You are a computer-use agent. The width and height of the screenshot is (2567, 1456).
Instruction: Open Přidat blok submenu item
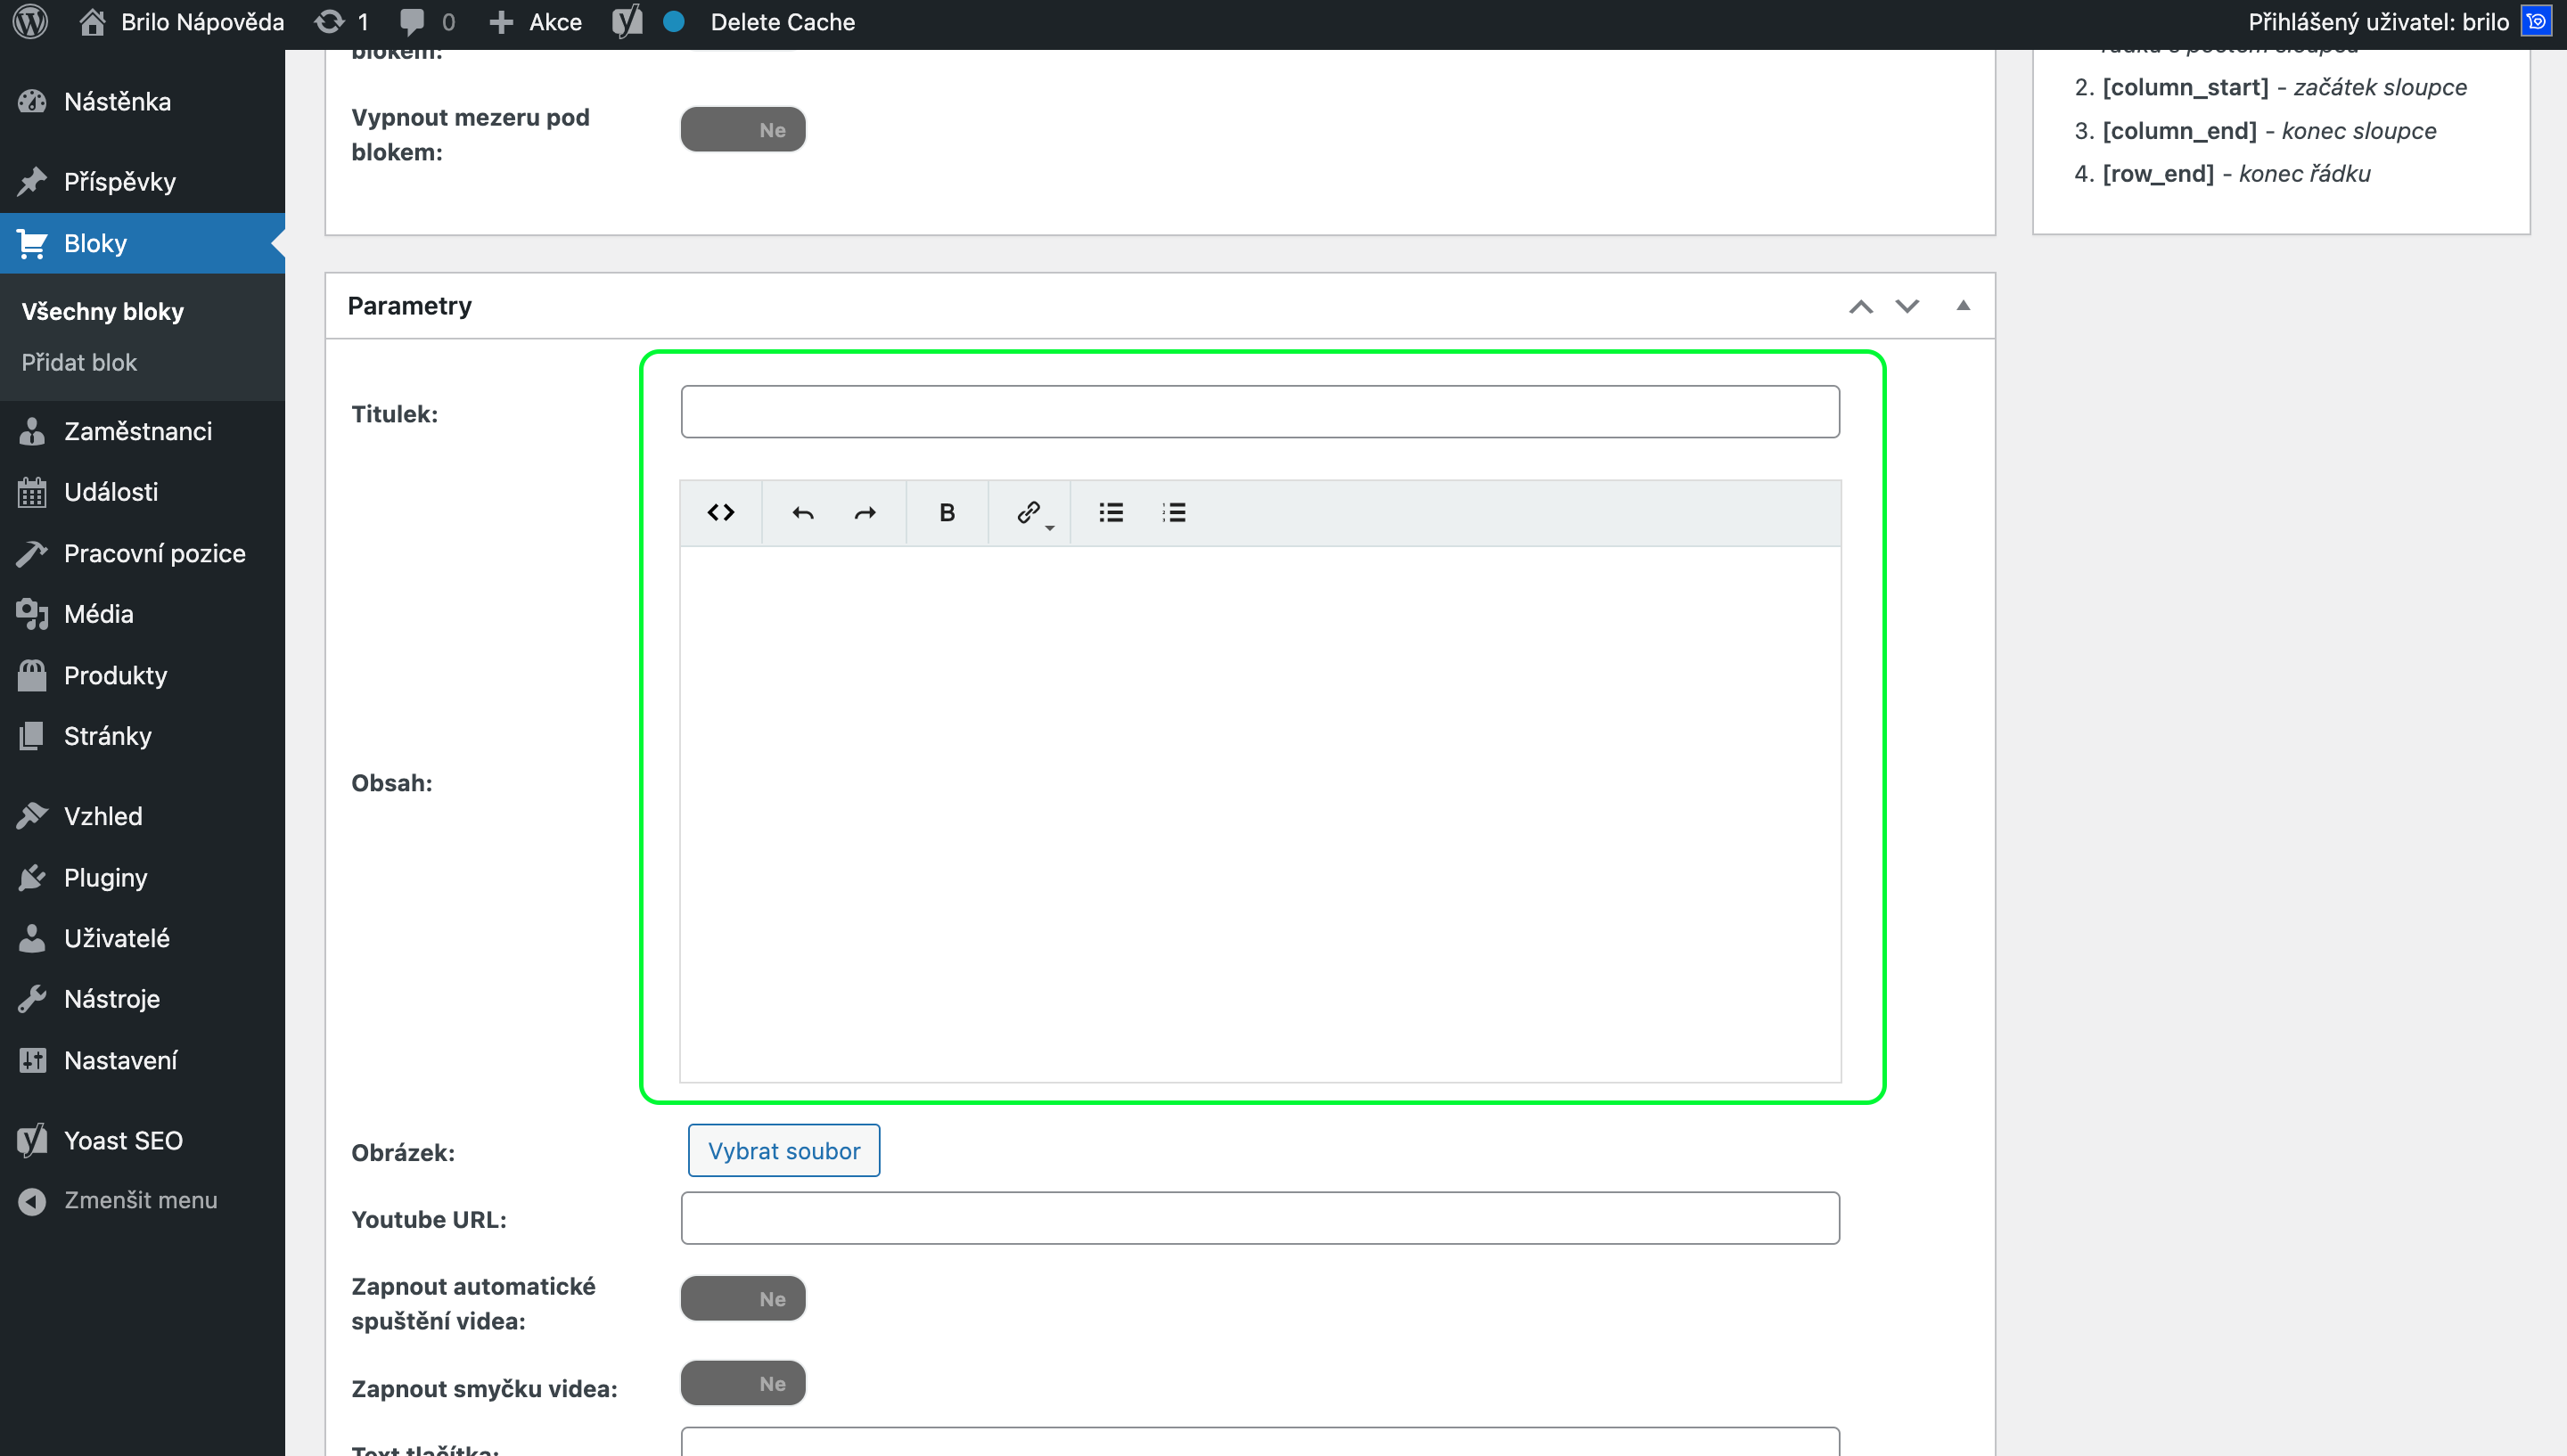coord(79,363)
